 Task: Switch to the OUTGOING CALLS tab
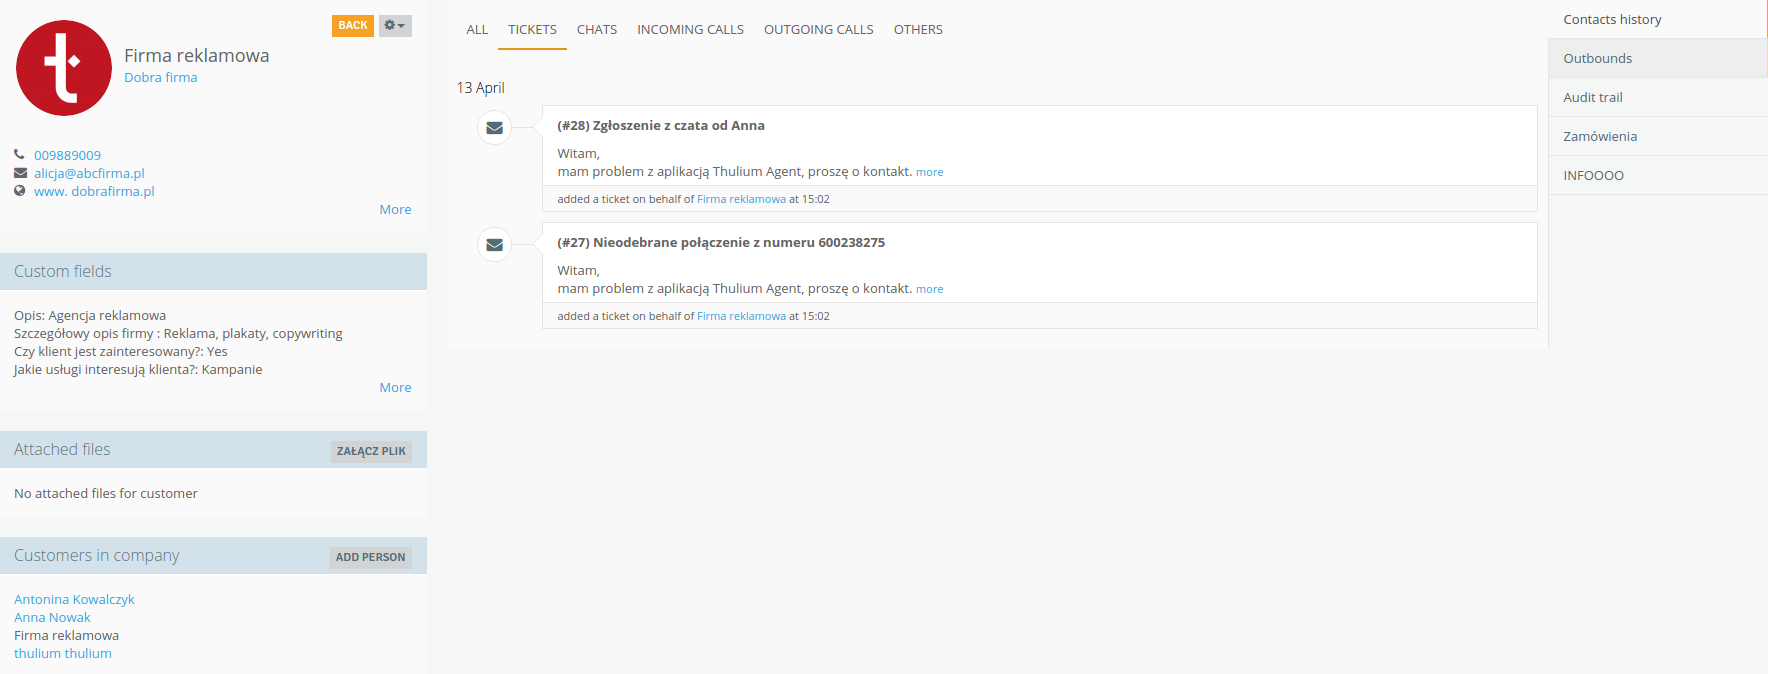[x=819, y=29]
